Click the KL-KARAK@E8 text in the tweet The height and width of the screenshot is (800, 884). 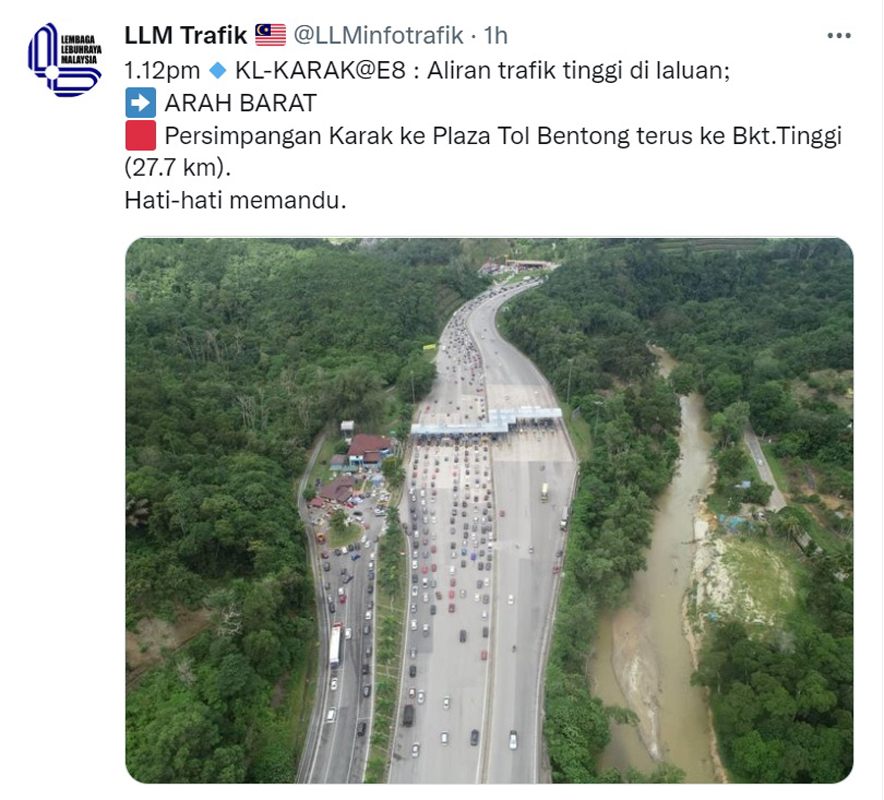click(x=320, y=70)
